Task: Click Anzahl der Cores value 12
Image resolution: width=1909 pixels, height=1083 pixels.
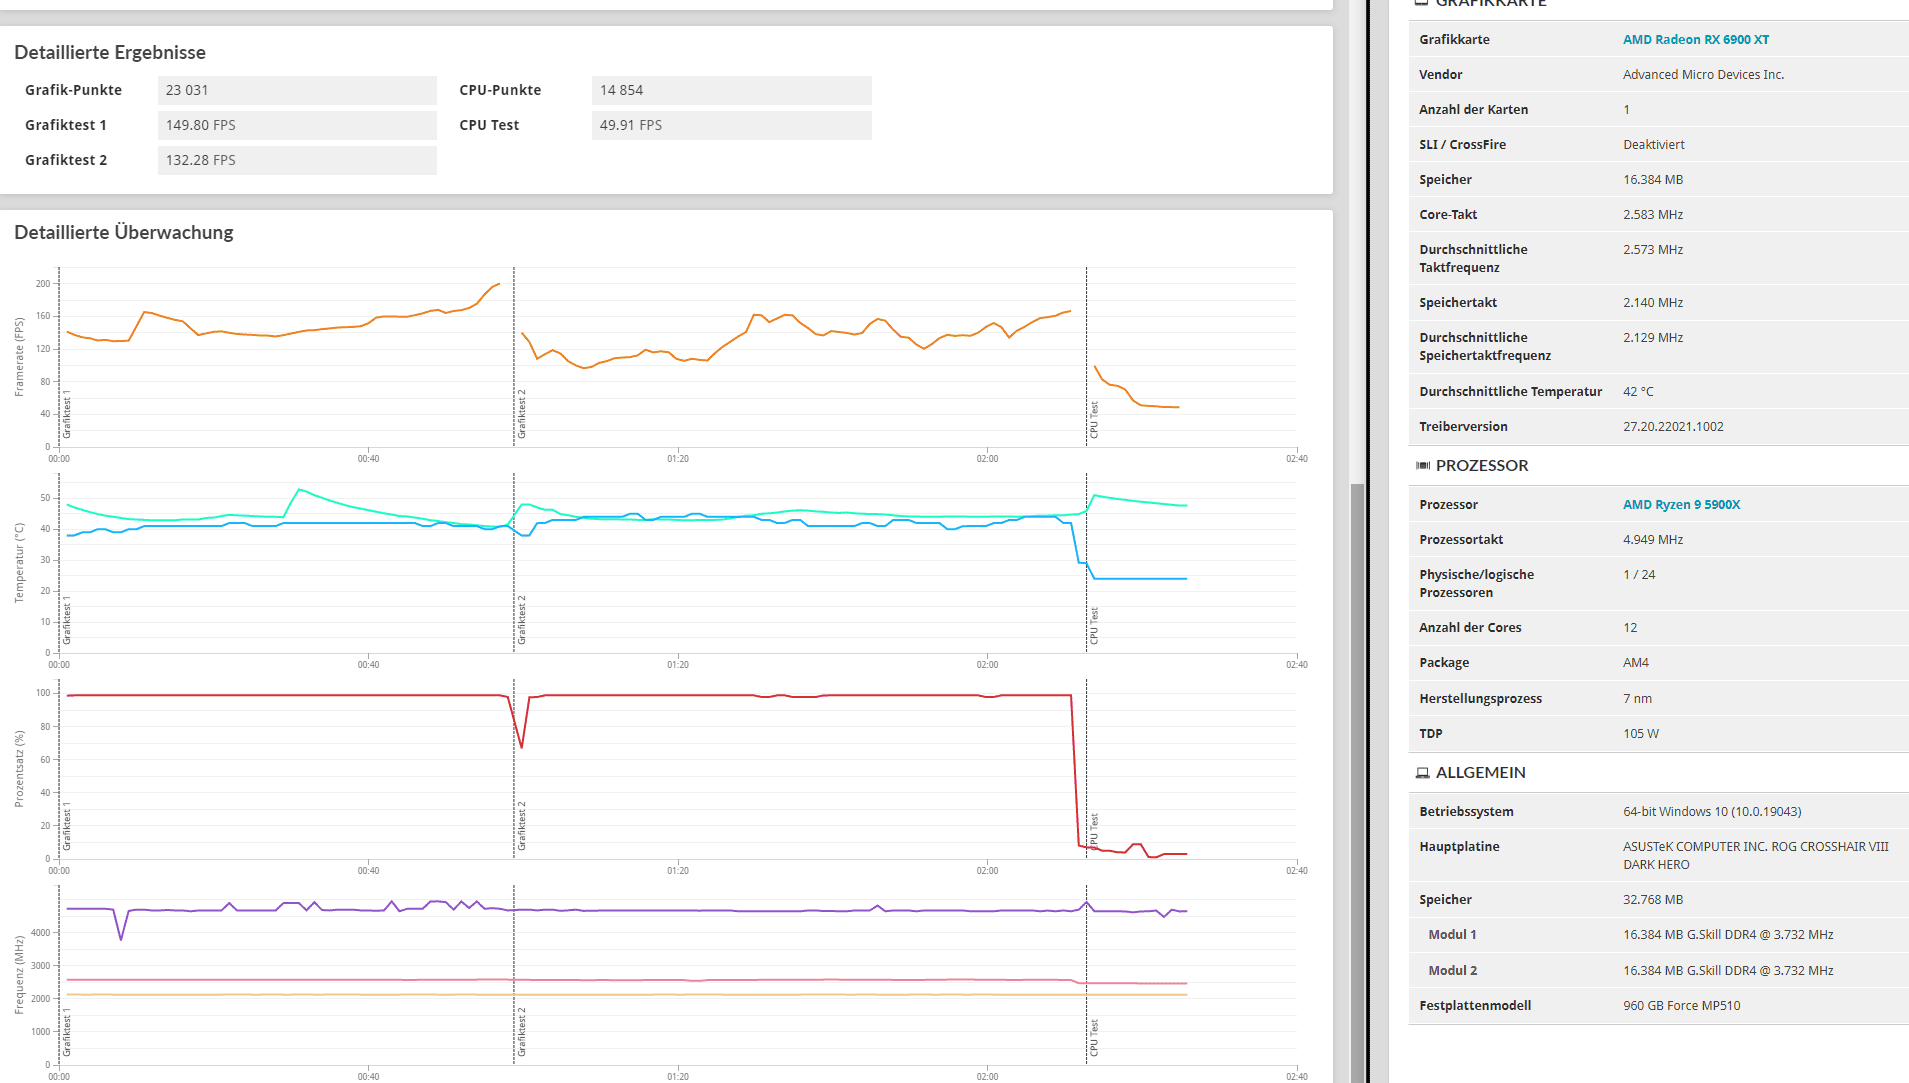Action: (x=1630, y=628)
